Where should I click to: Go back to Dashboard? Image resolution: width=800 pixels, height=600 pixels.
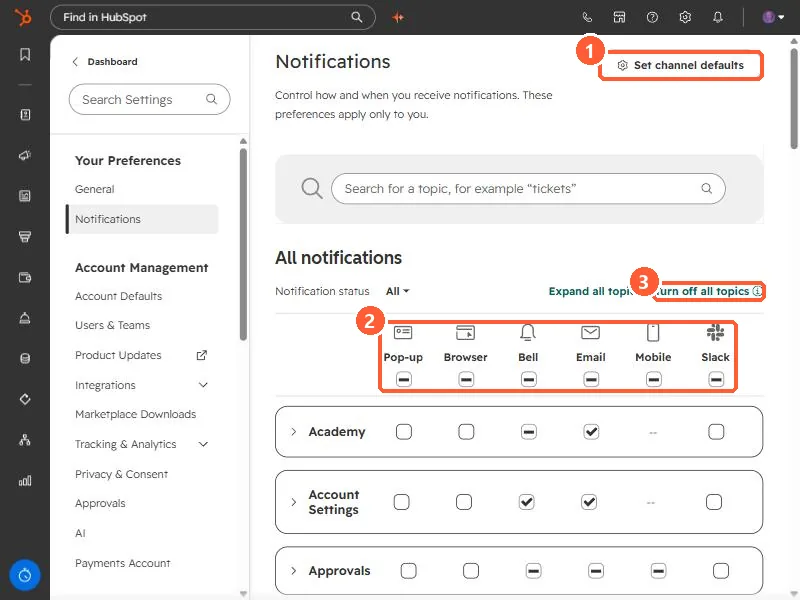pyautogui.click(x=105, y=62)
